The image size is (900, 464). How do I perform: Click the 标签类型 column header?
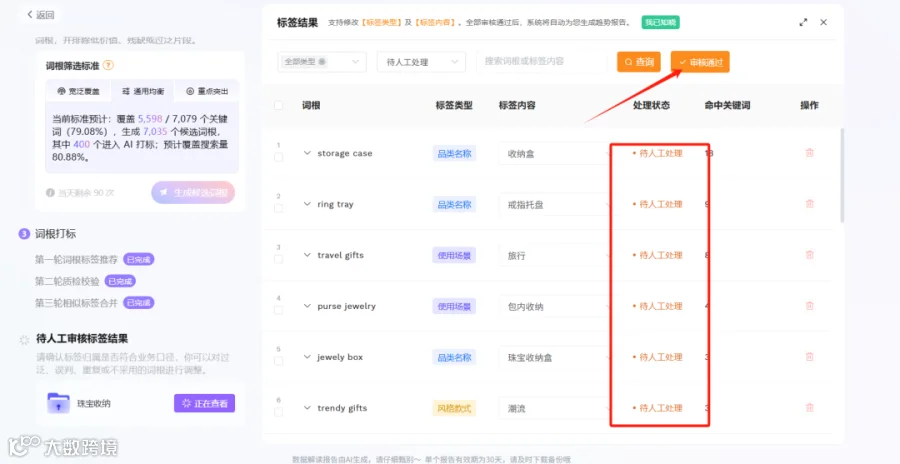[x=454, y=105]
